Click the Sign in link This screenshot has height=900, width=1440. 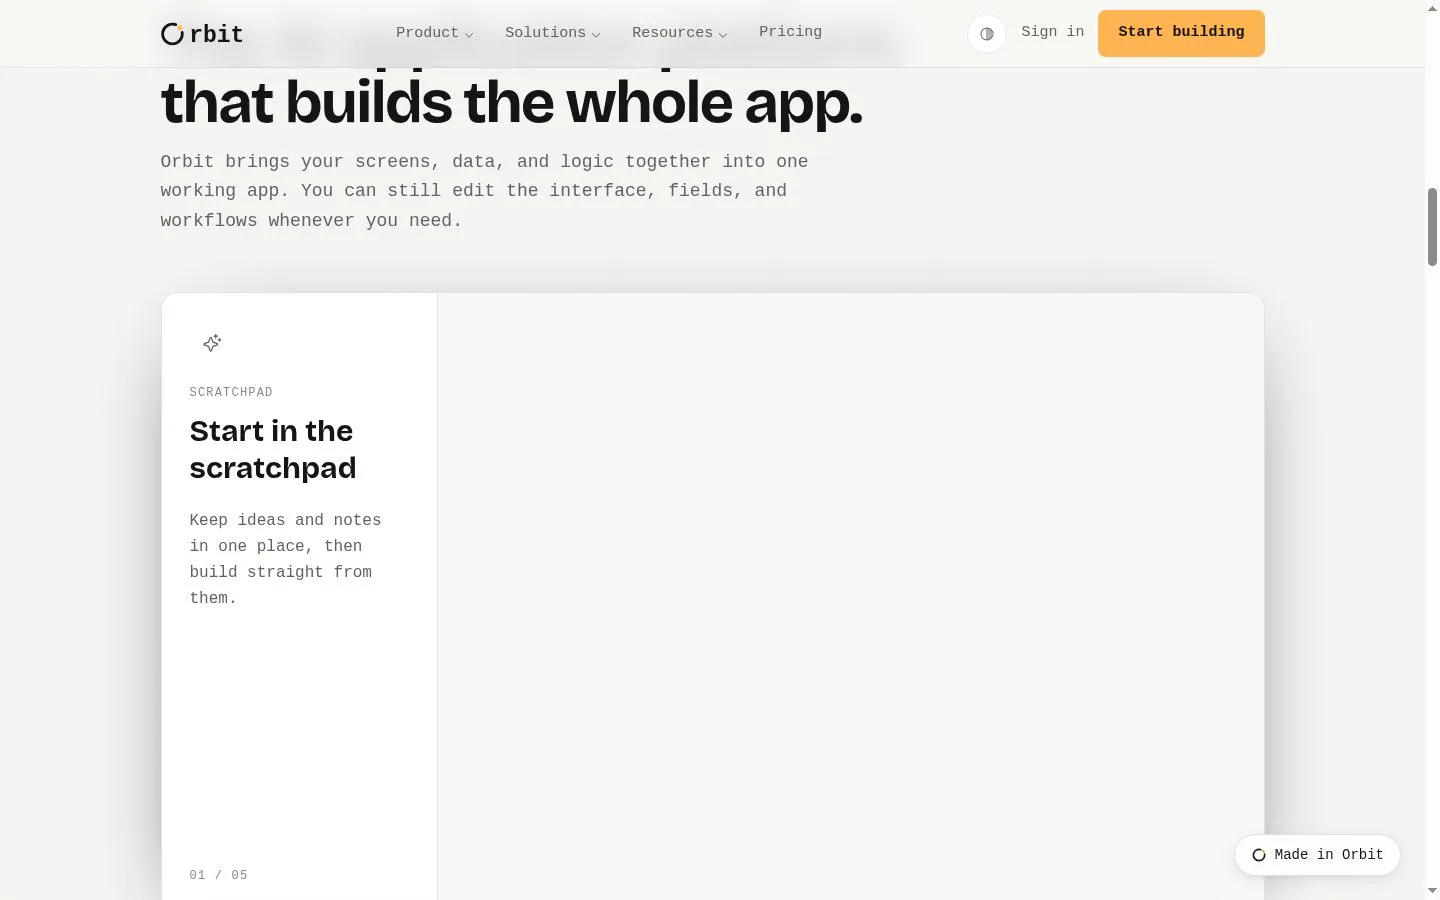click(x=1052, y=32)
